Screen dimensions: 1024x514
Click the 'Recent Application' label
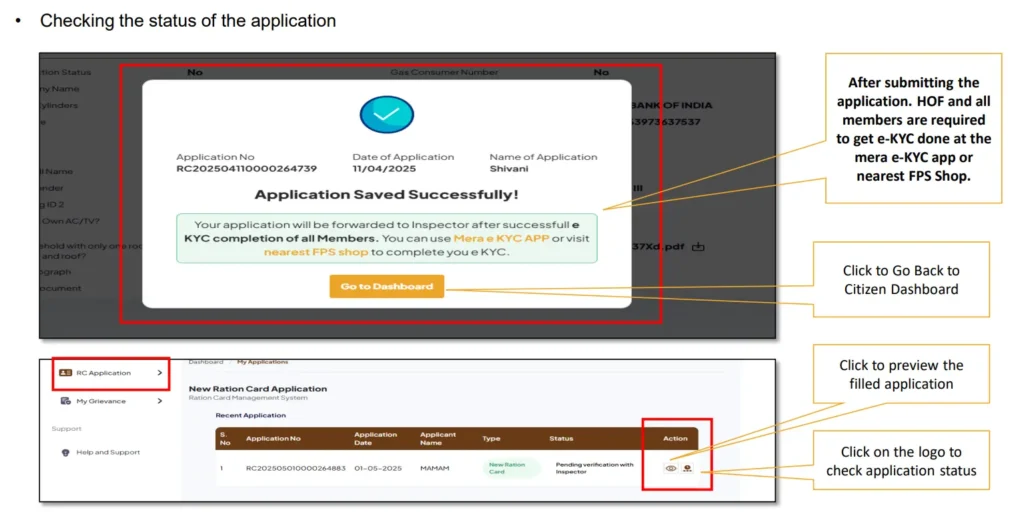point(251,415)
